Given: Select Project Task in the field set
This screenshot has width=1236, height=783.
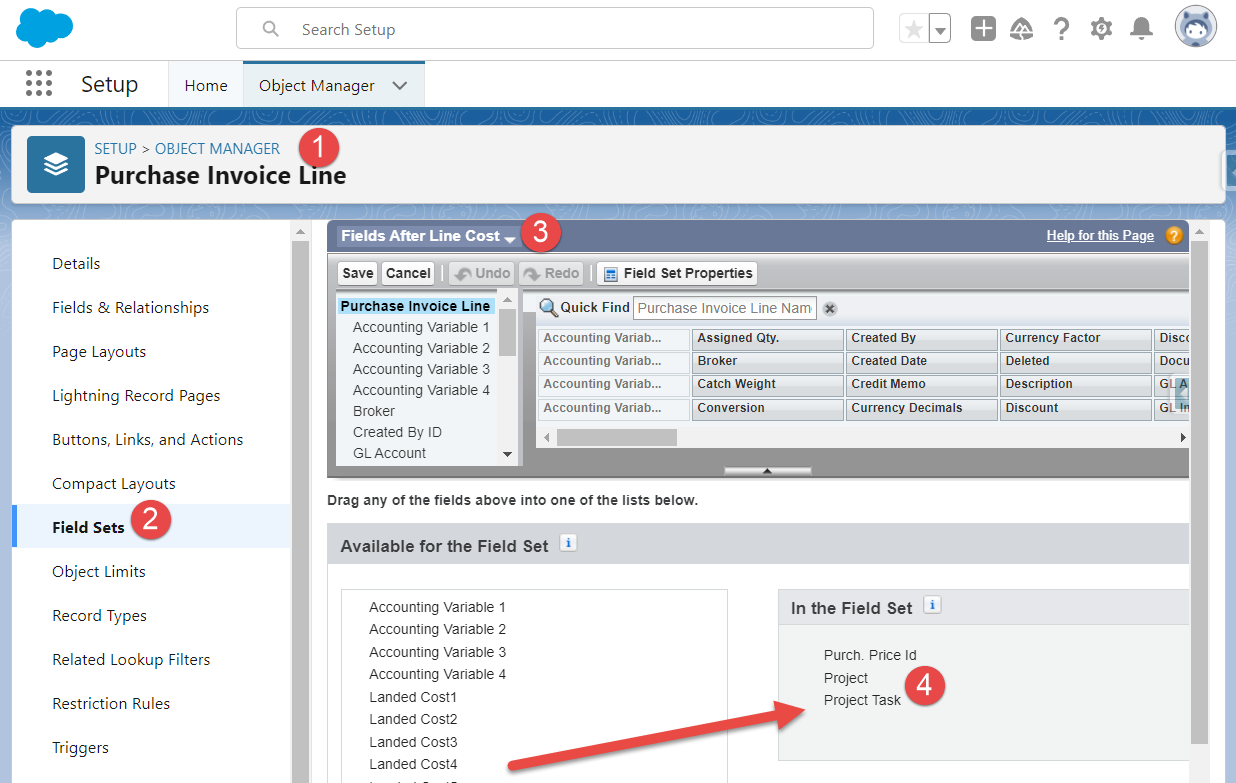Looking at the screenshot, I should point(862,700).
